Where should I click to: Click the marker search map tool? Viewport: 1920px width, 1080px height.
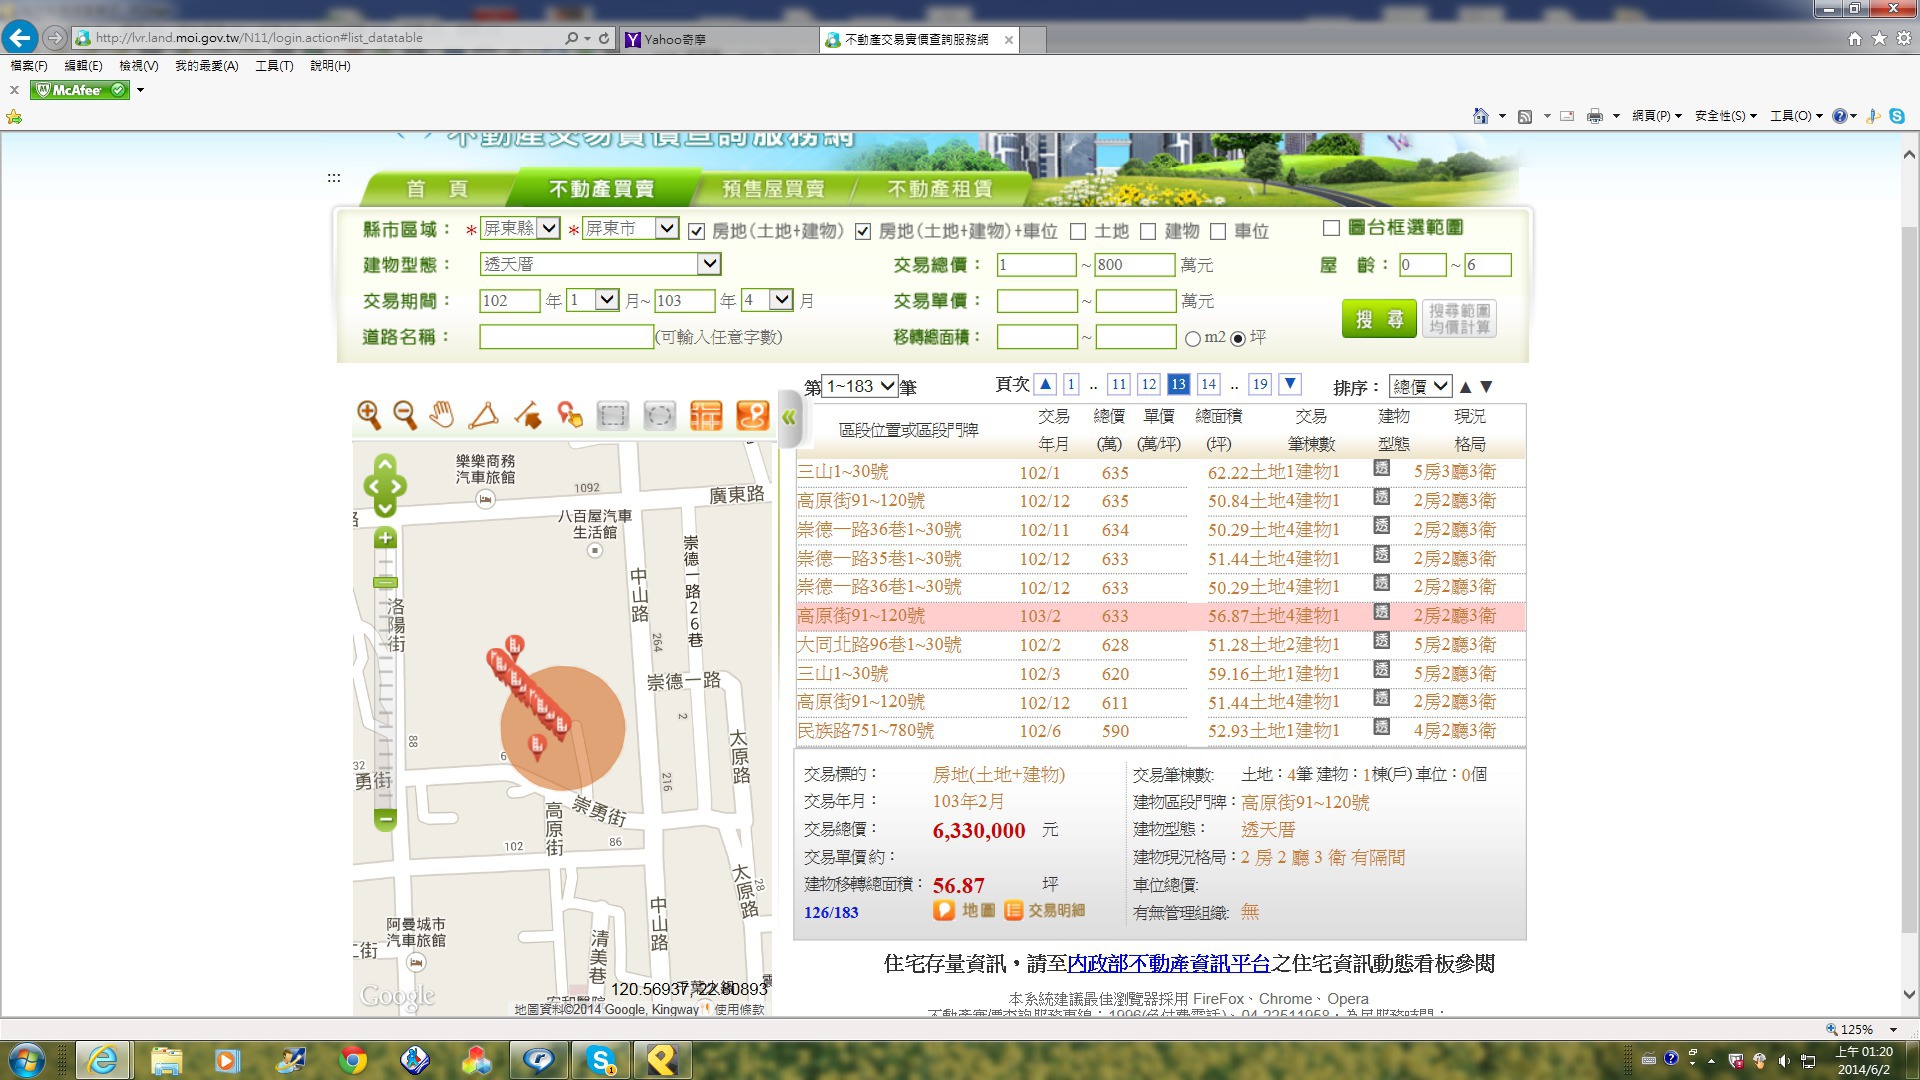(570, 415)
